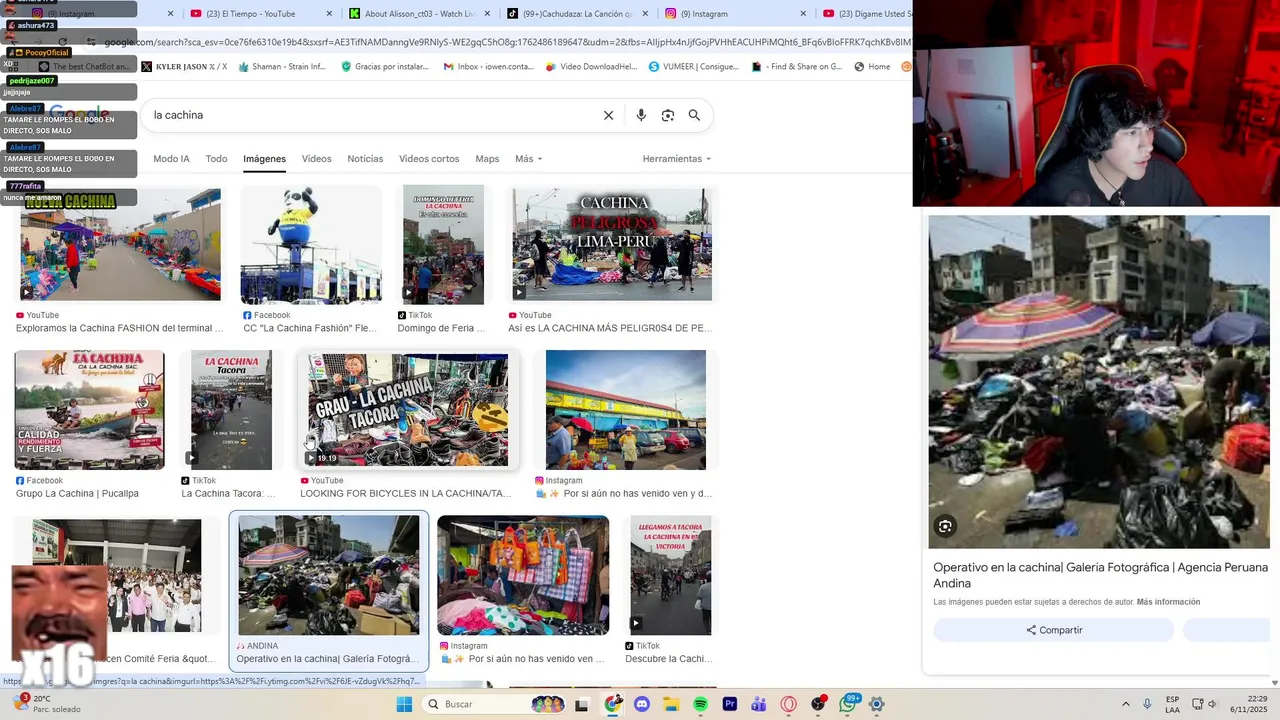Image resolution: width=1280 pixels, height=720 pixels.
Task: Switch to the Modo IA tab
Action: [x=171, y=159]
